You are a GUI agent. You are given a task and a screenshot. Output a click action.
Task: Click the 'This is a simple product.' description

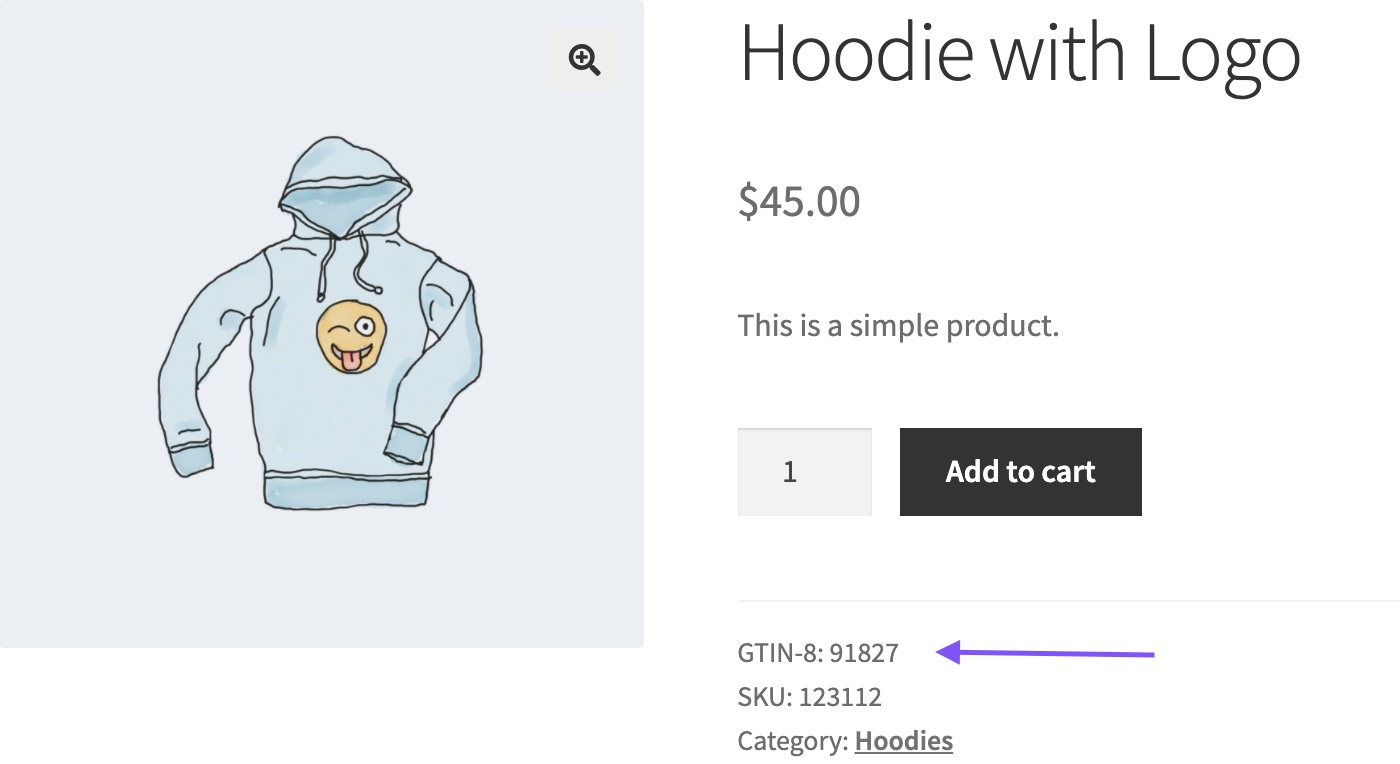tap(898, 326)
